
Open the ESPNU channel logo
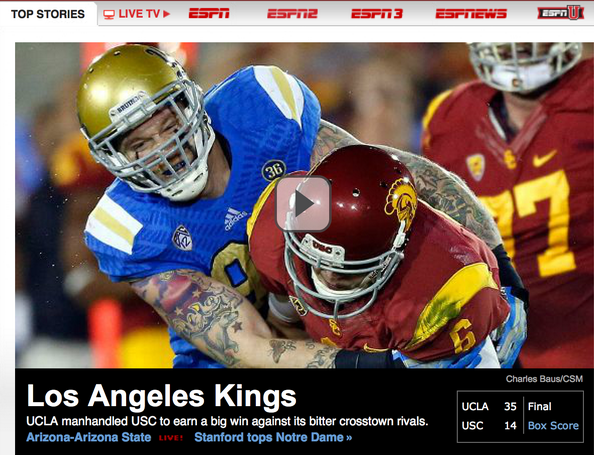[x=560, y=13]
